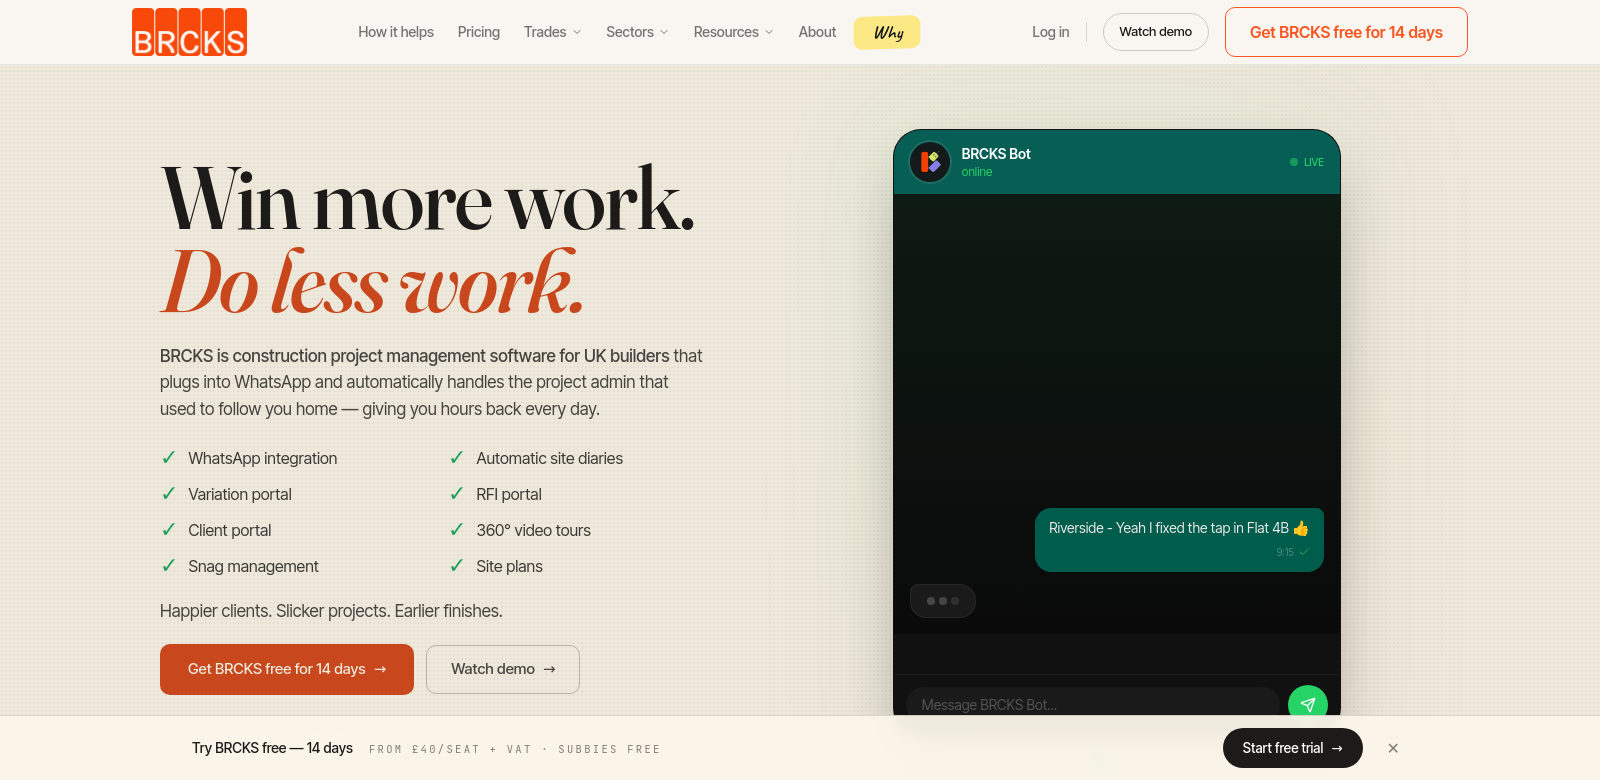Dismiss the bottom banner with X
Image resolution: width=1600 pixels, height=780 pixels.
coord(1393,748)
